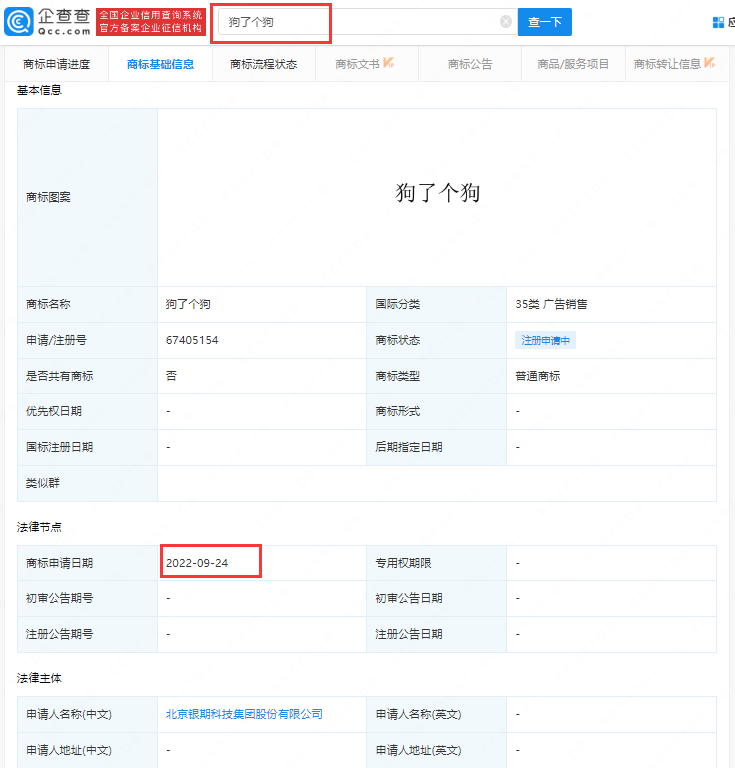Go to the 商标文书 tab
The image size is (735, 768).
(x=357, y=64)
